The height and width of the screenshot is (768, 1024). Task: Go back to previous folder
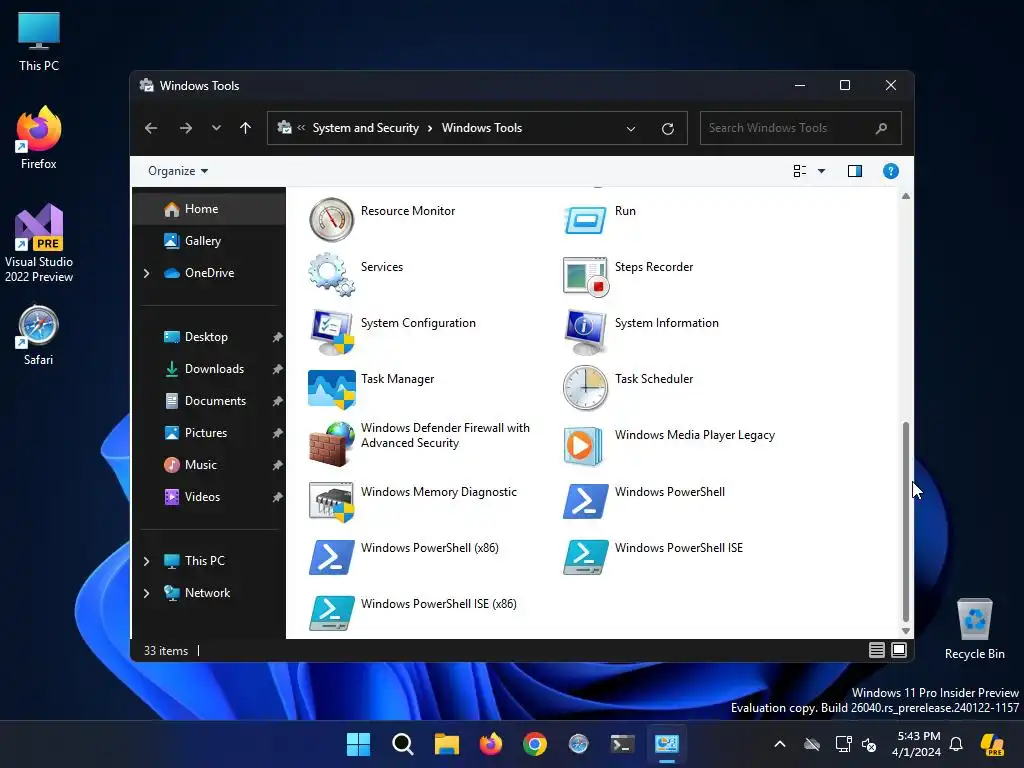tap(151, 128)
